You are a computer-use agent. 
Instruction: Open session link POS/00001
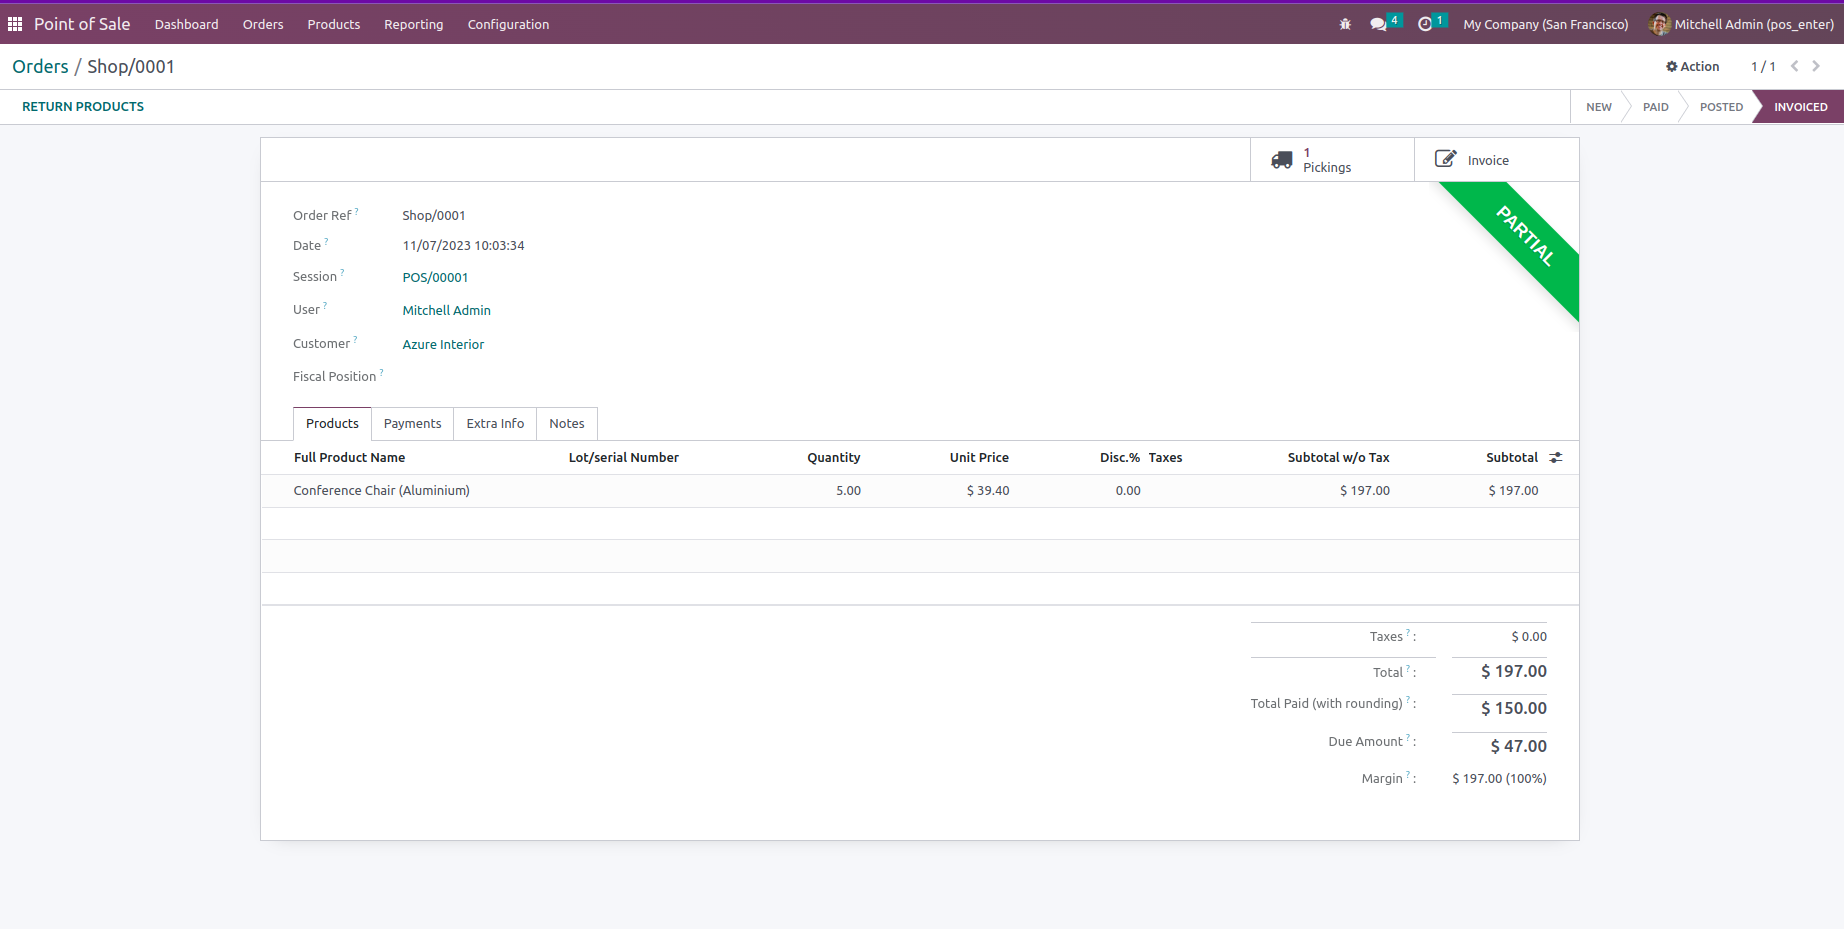[435, 278]
